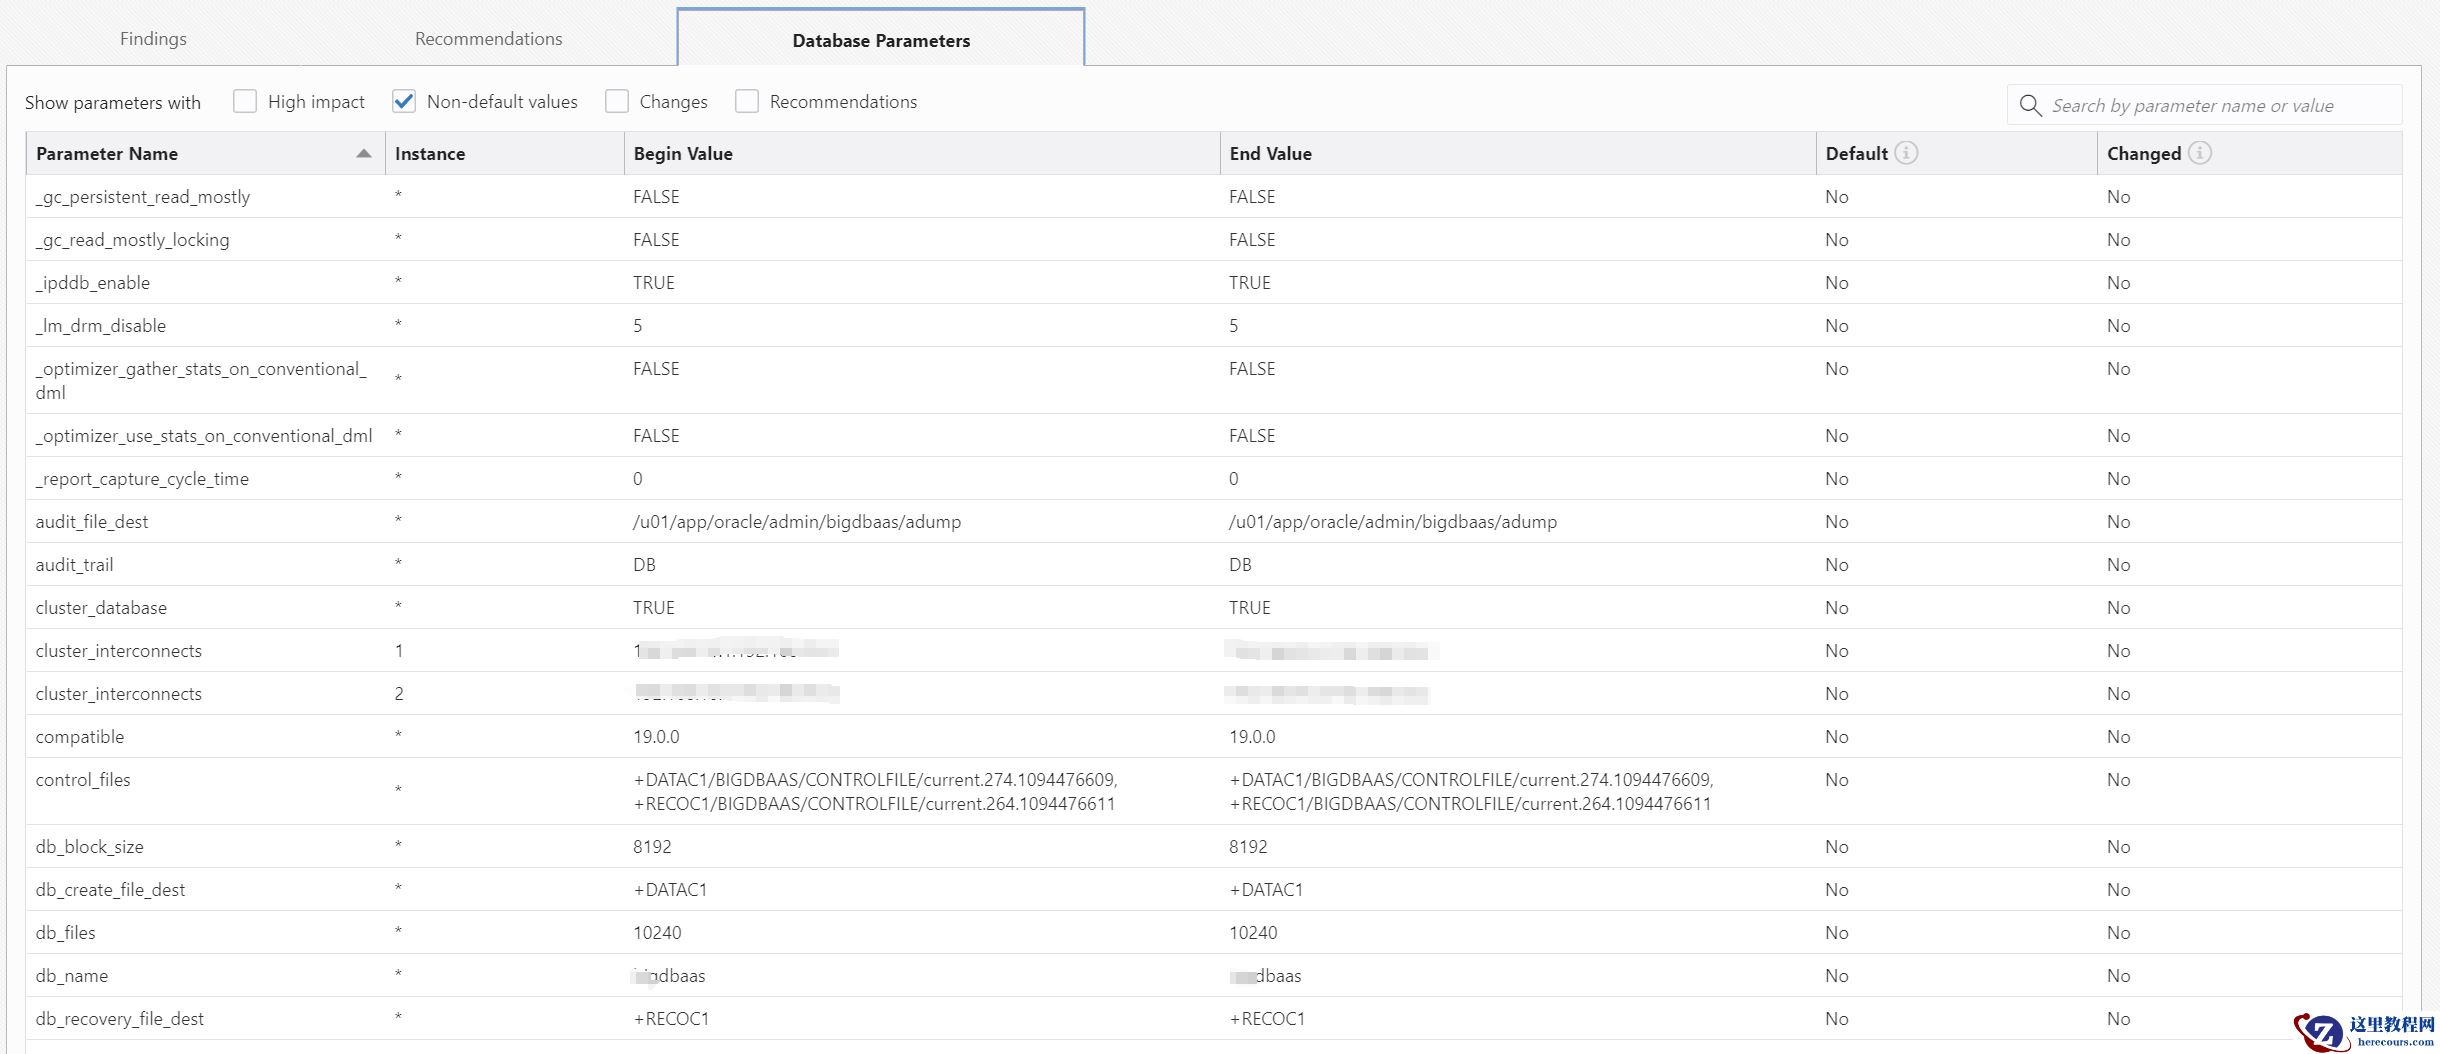Click the Parameter Name sort arrow
This screenshot has width=2440, height=1054.
click(x=363, y=154)
